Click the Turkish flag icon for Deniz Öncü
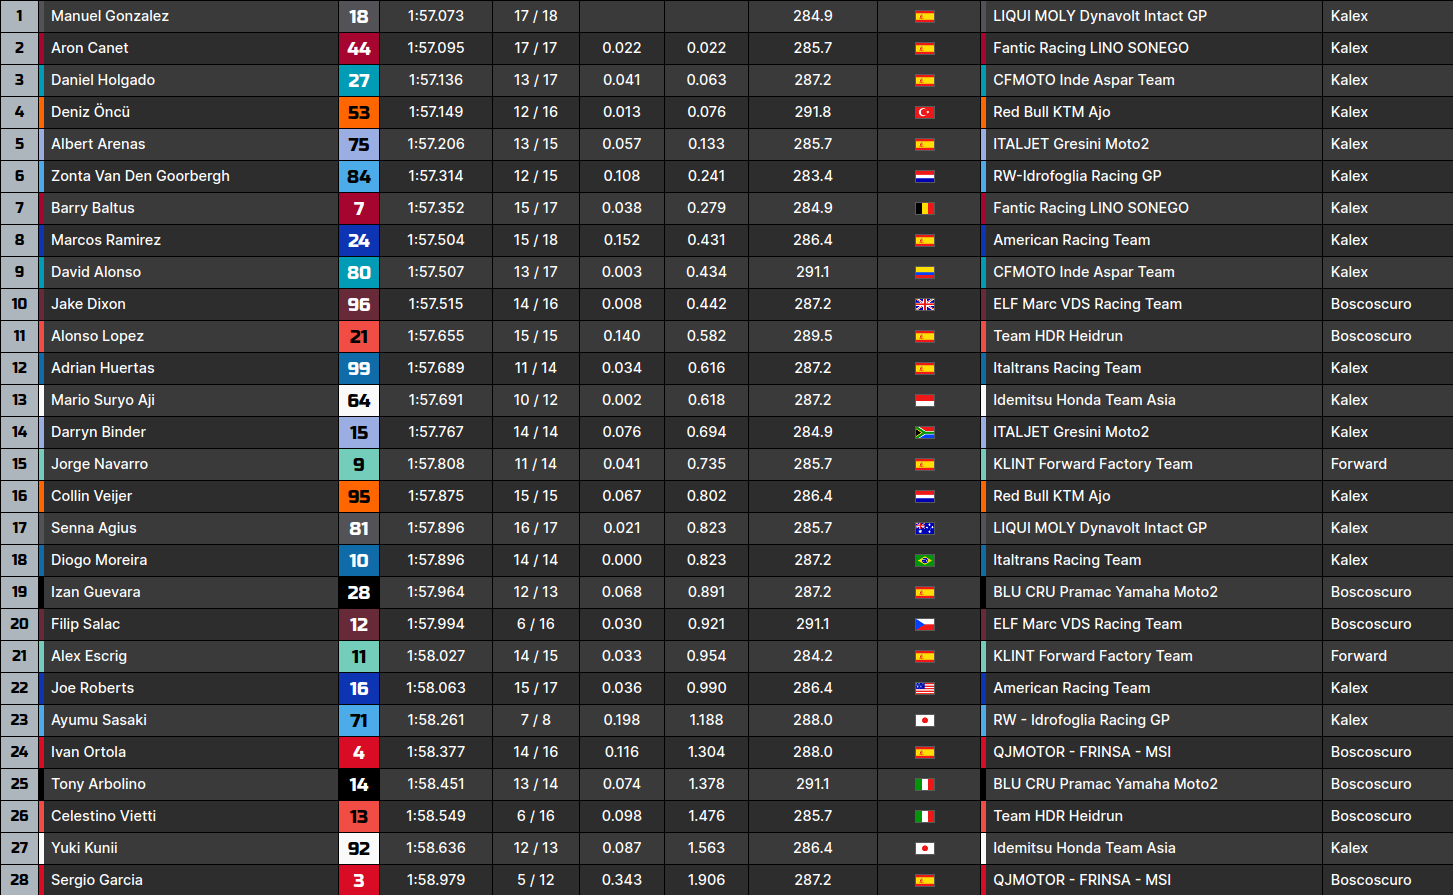Screen dimensions: 1453x895 925,112
